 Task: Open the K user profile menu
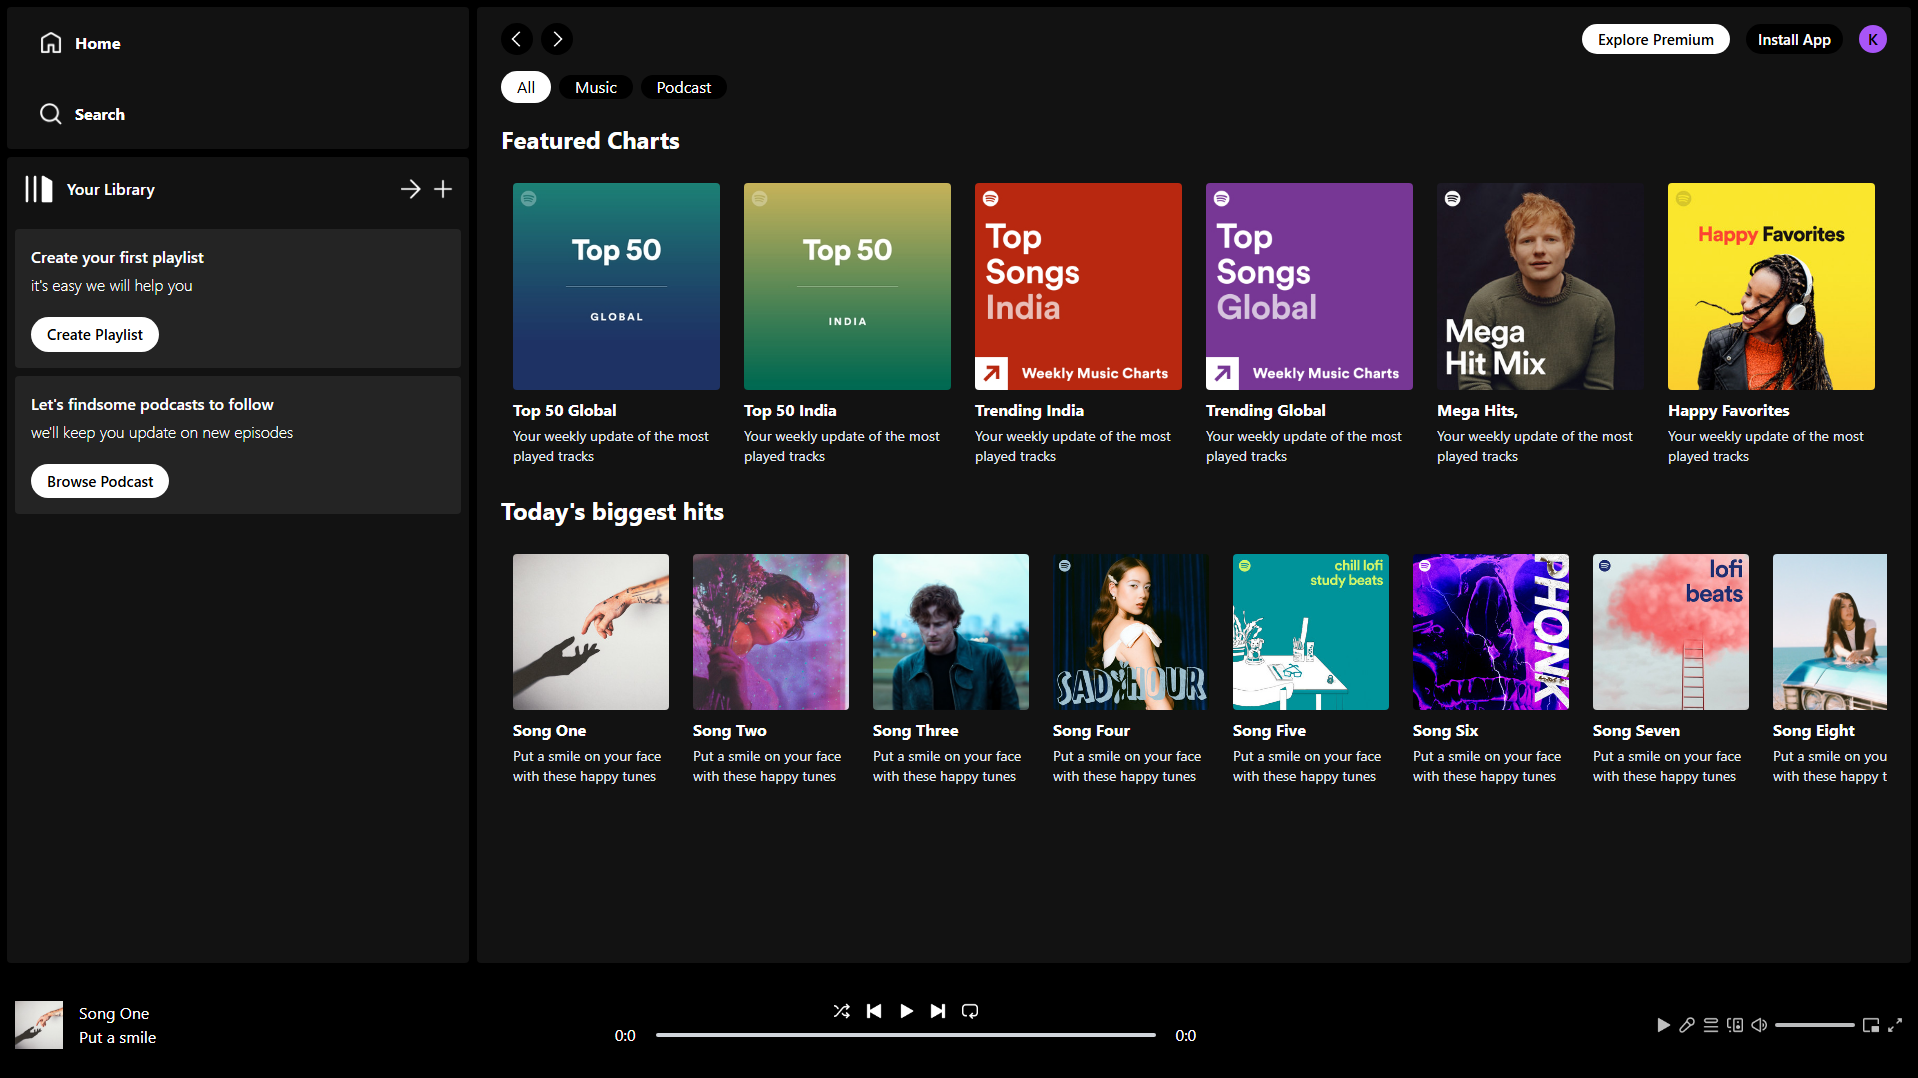tap(1873, 39)
